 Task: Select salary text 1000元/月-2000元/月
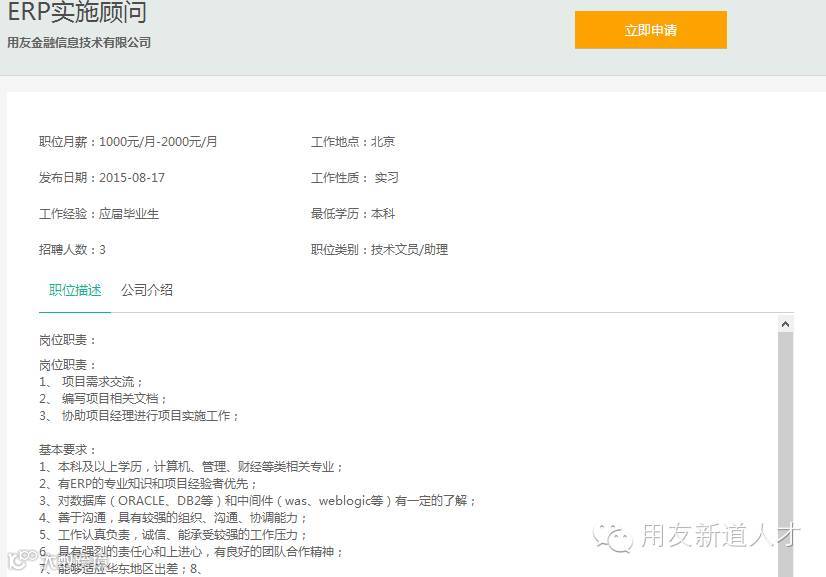pyautogui.click(x=158, y=142)
